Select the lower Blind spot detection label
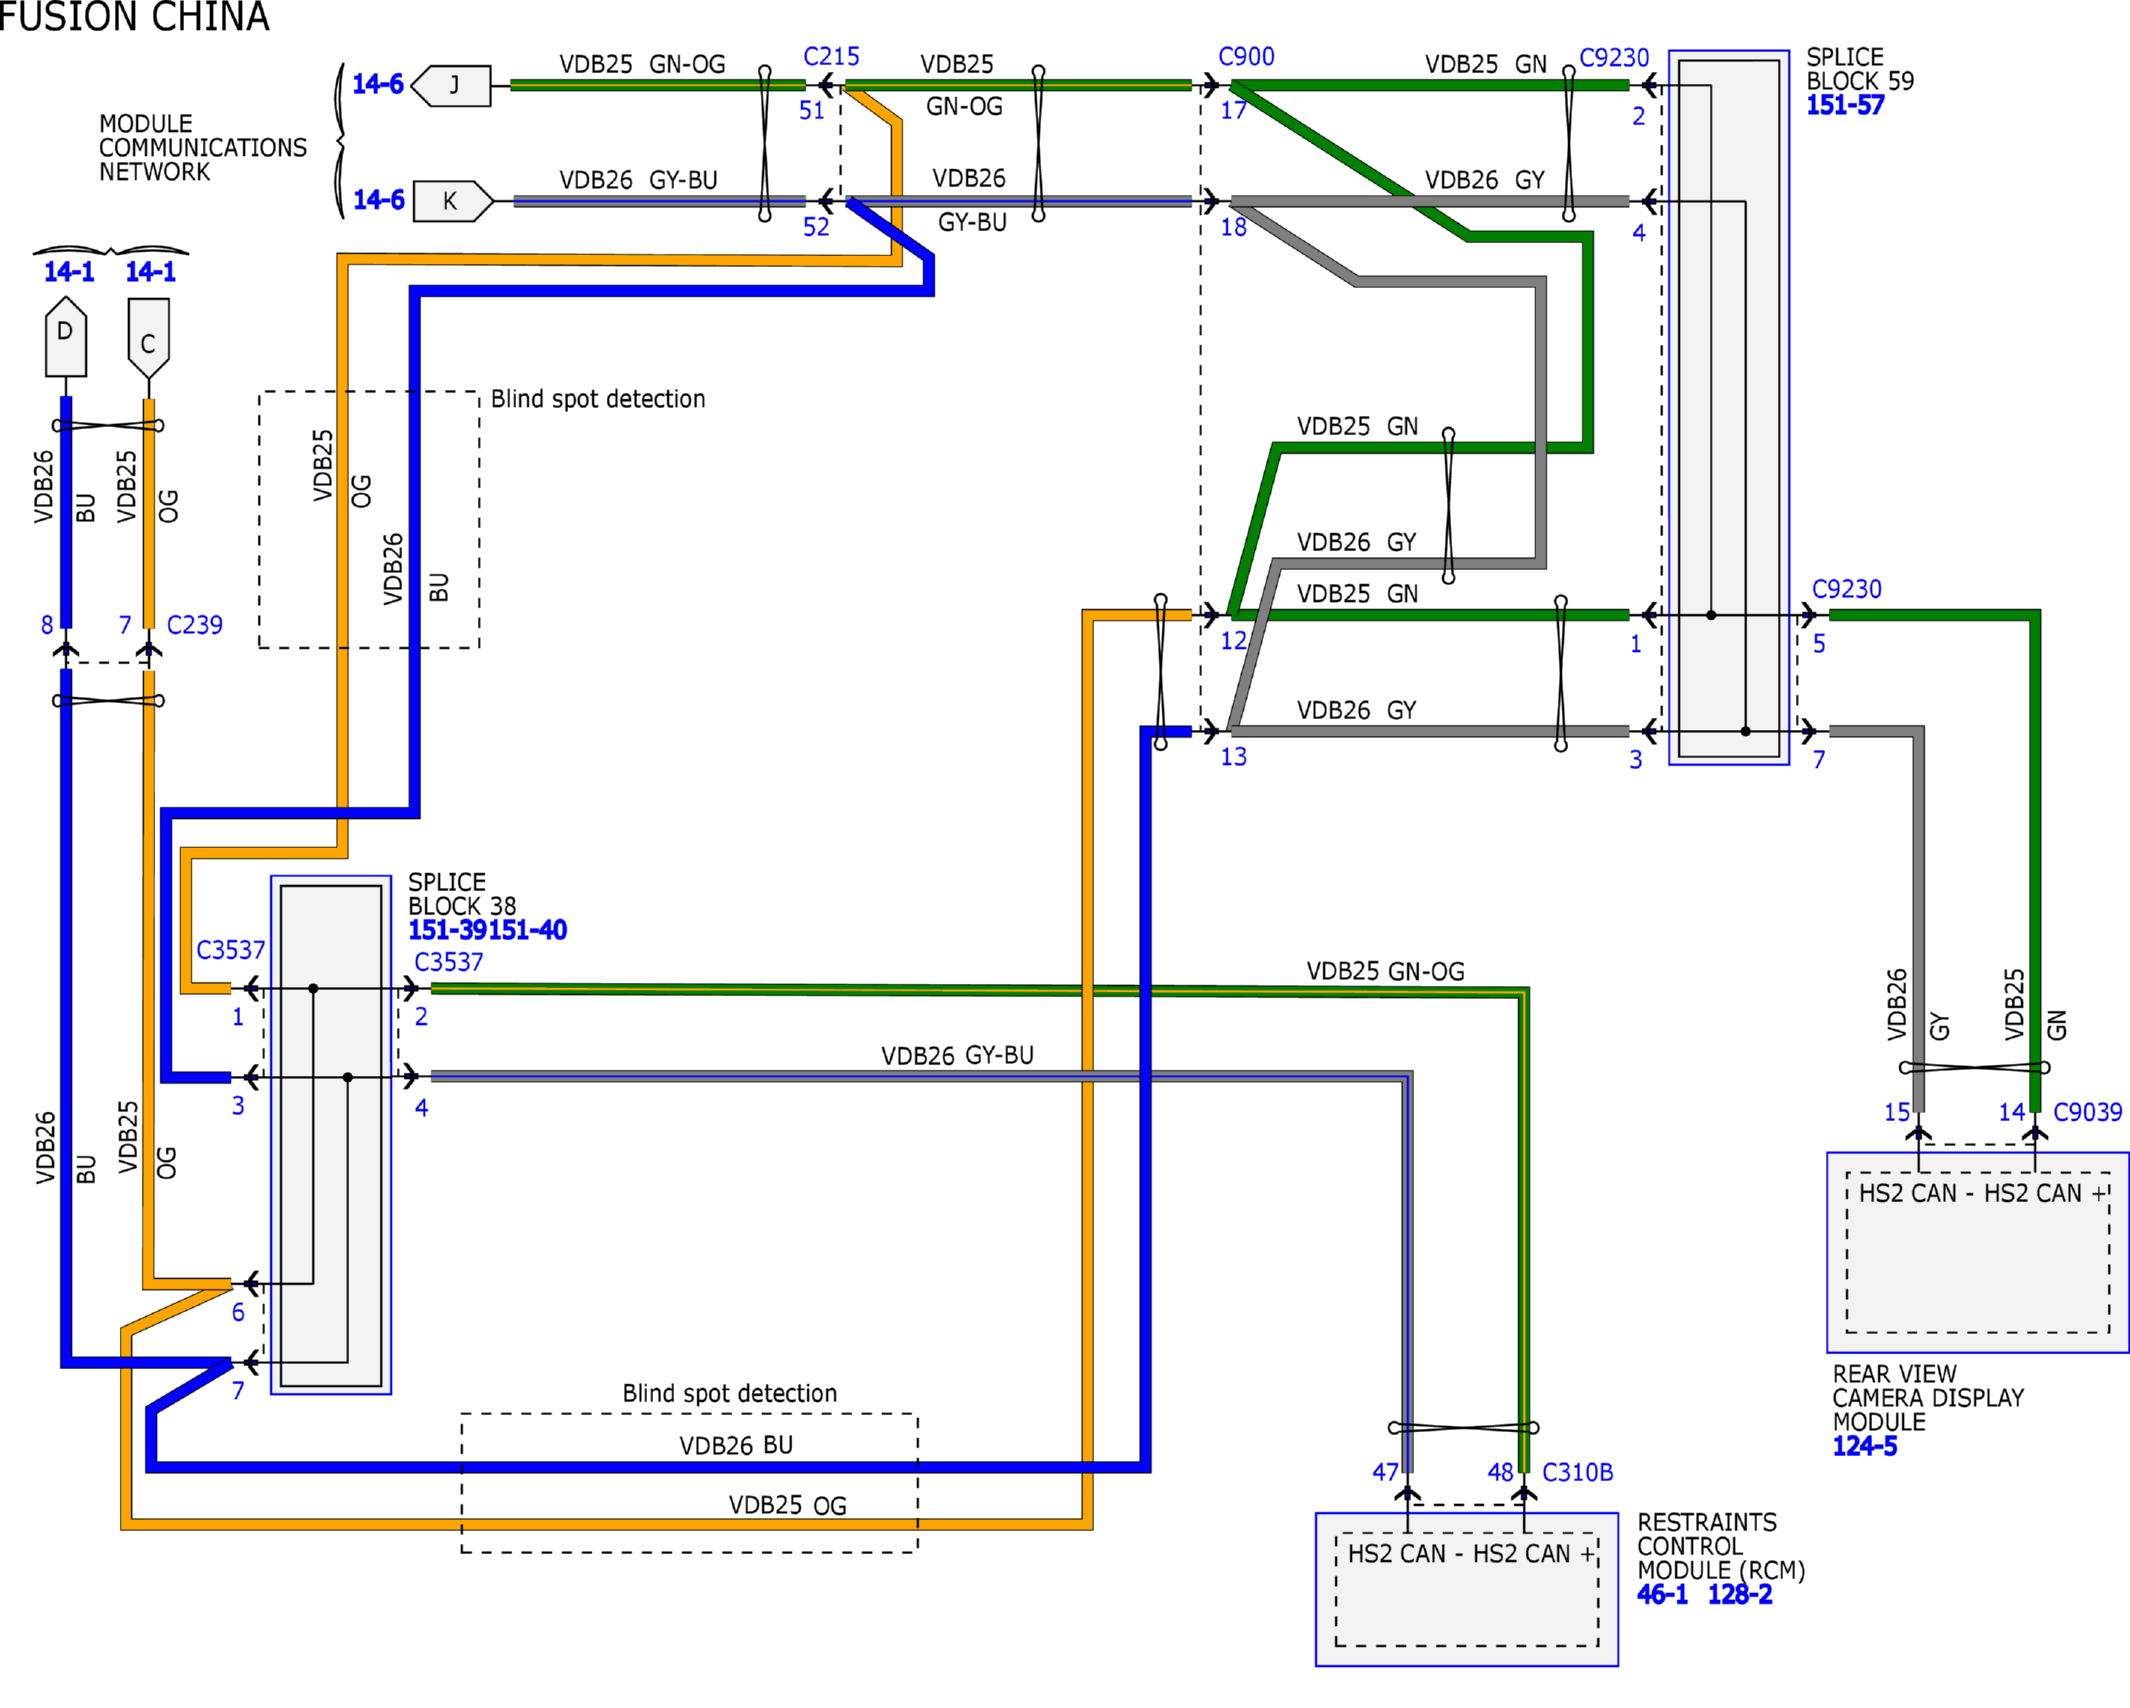The height and width of the screenshot is (1708, 2130). (730, 1394)
